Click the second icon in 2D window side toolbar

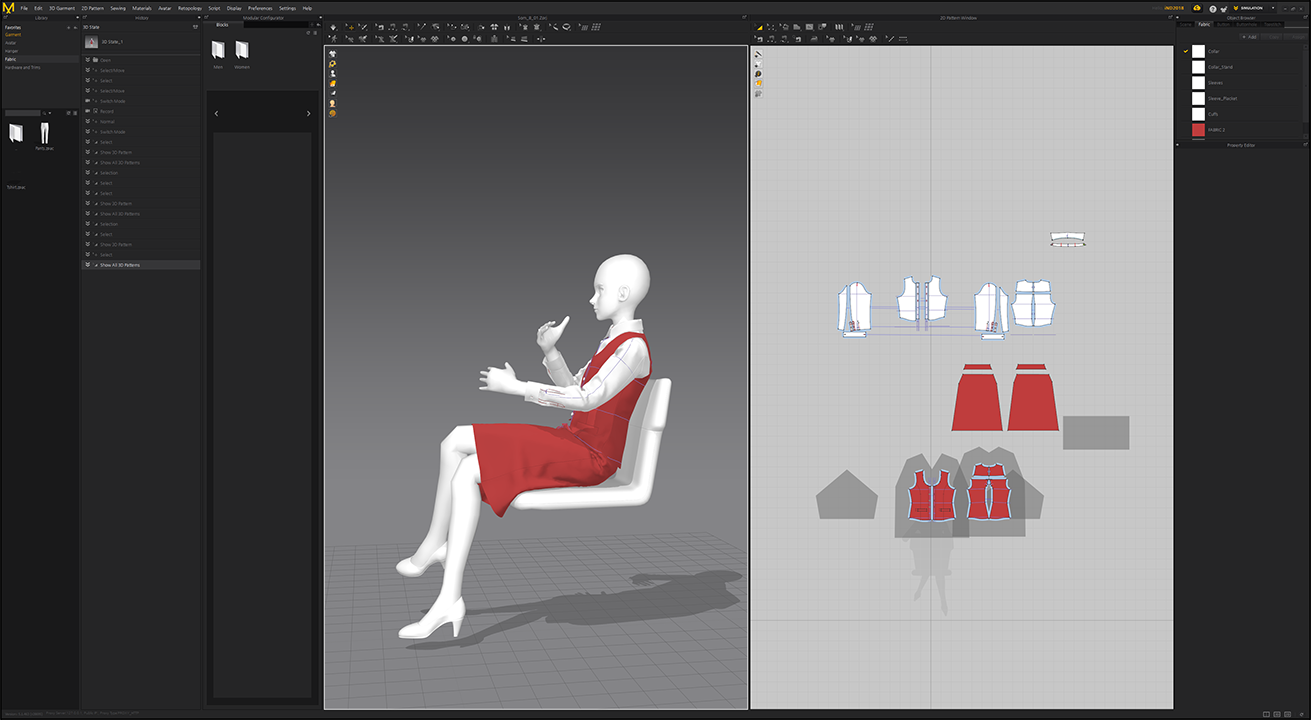[x=758, y=64]
